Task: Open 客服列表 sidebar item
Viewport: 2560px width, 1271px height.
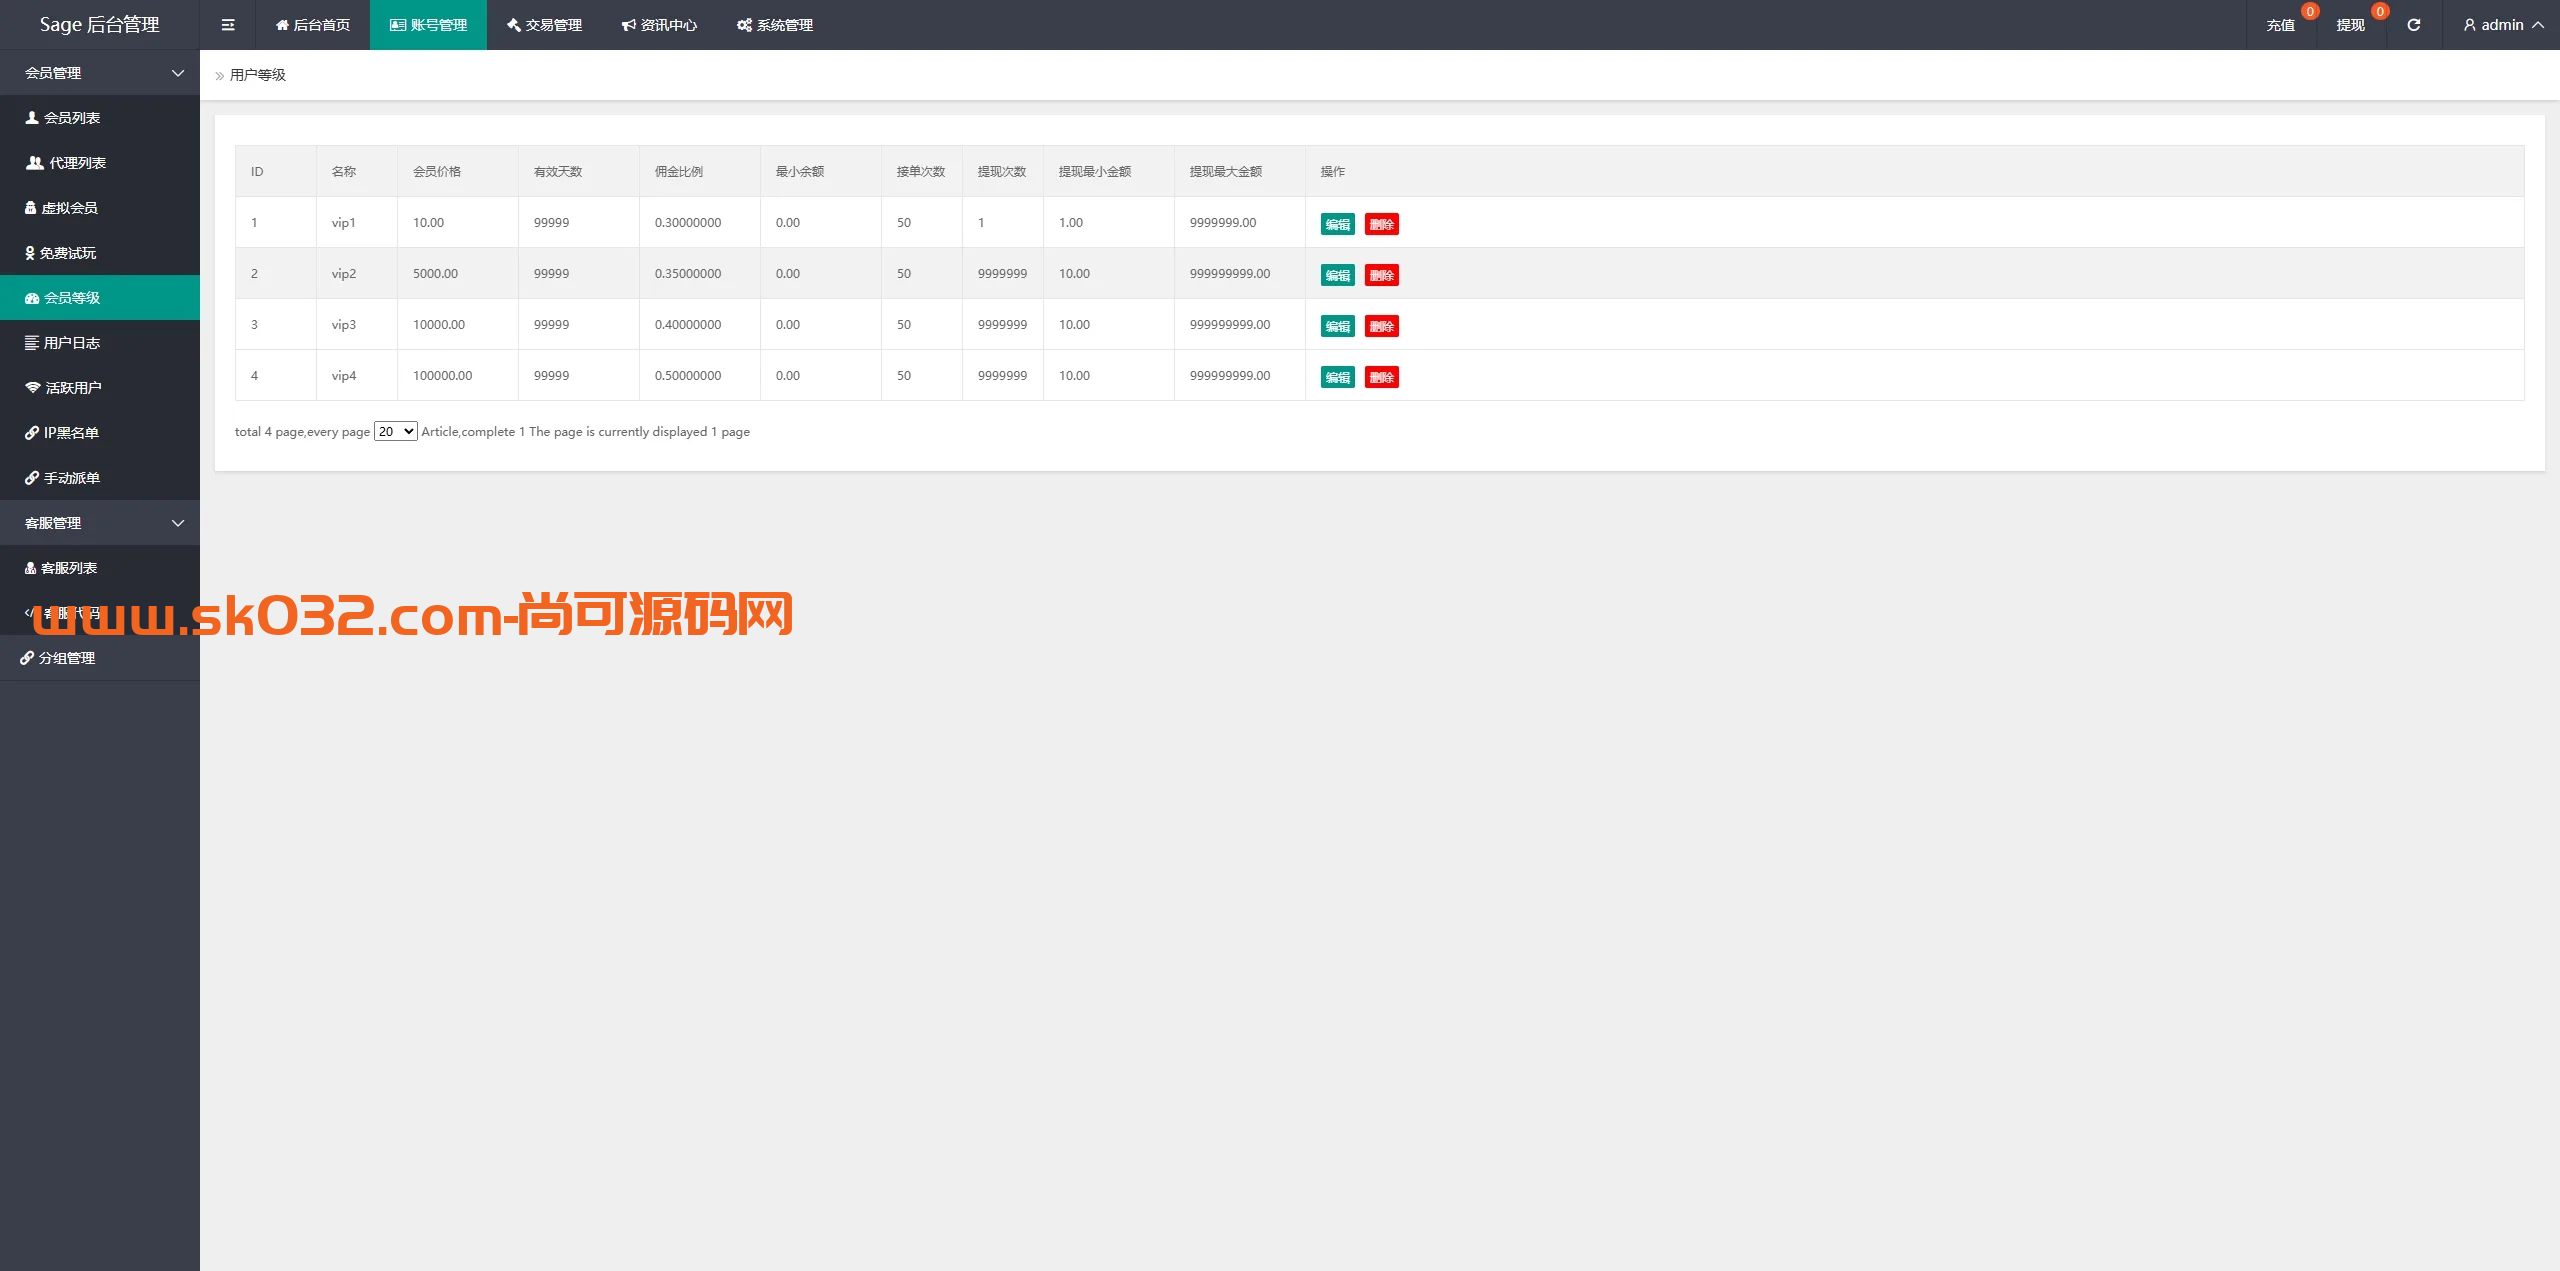Action: tap(69, 568)
